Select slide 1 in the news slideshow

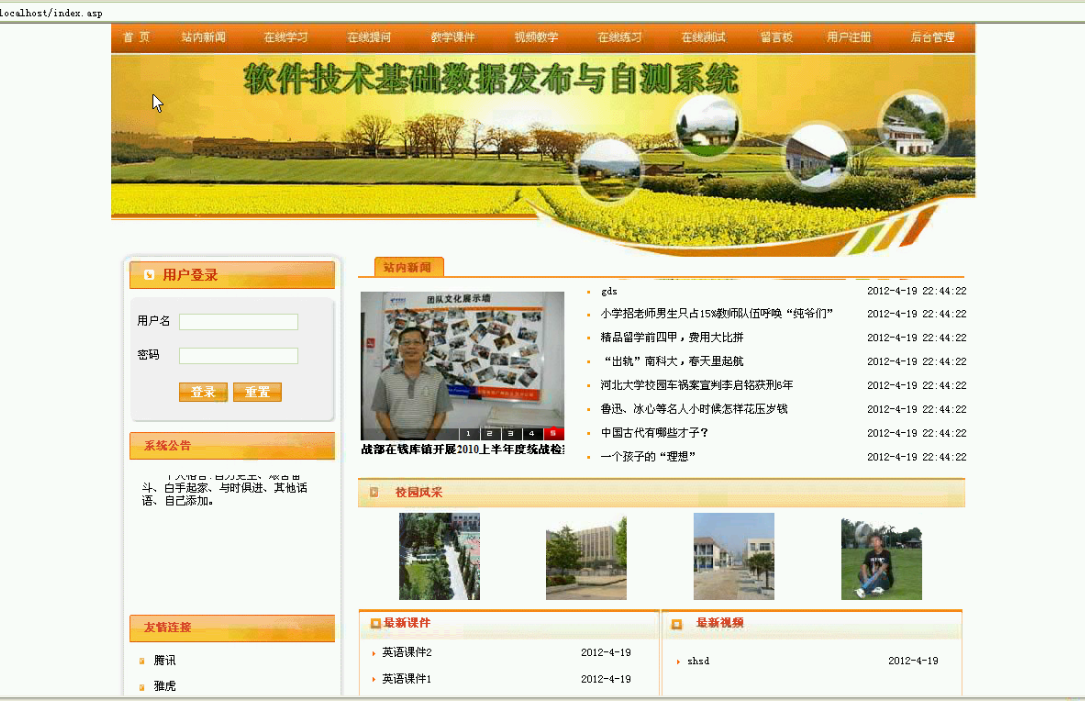pyautogui.click(x=468, y=434)
